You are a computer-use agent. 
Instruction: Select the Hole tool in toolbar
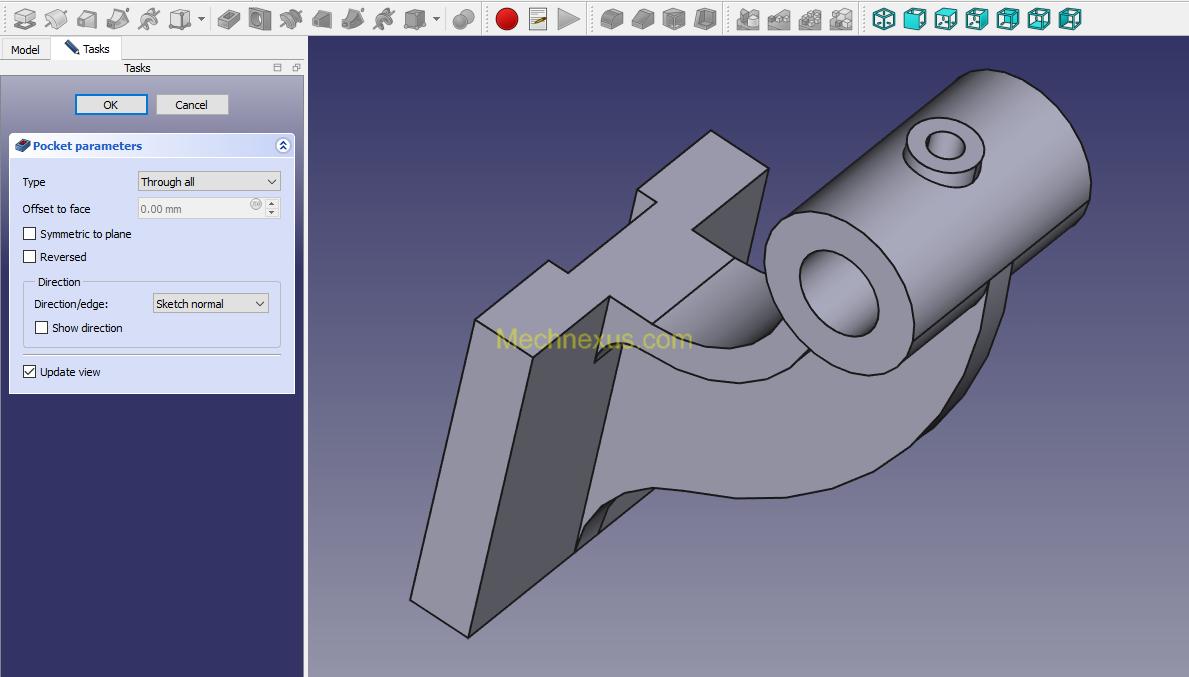tap(260, 19)
